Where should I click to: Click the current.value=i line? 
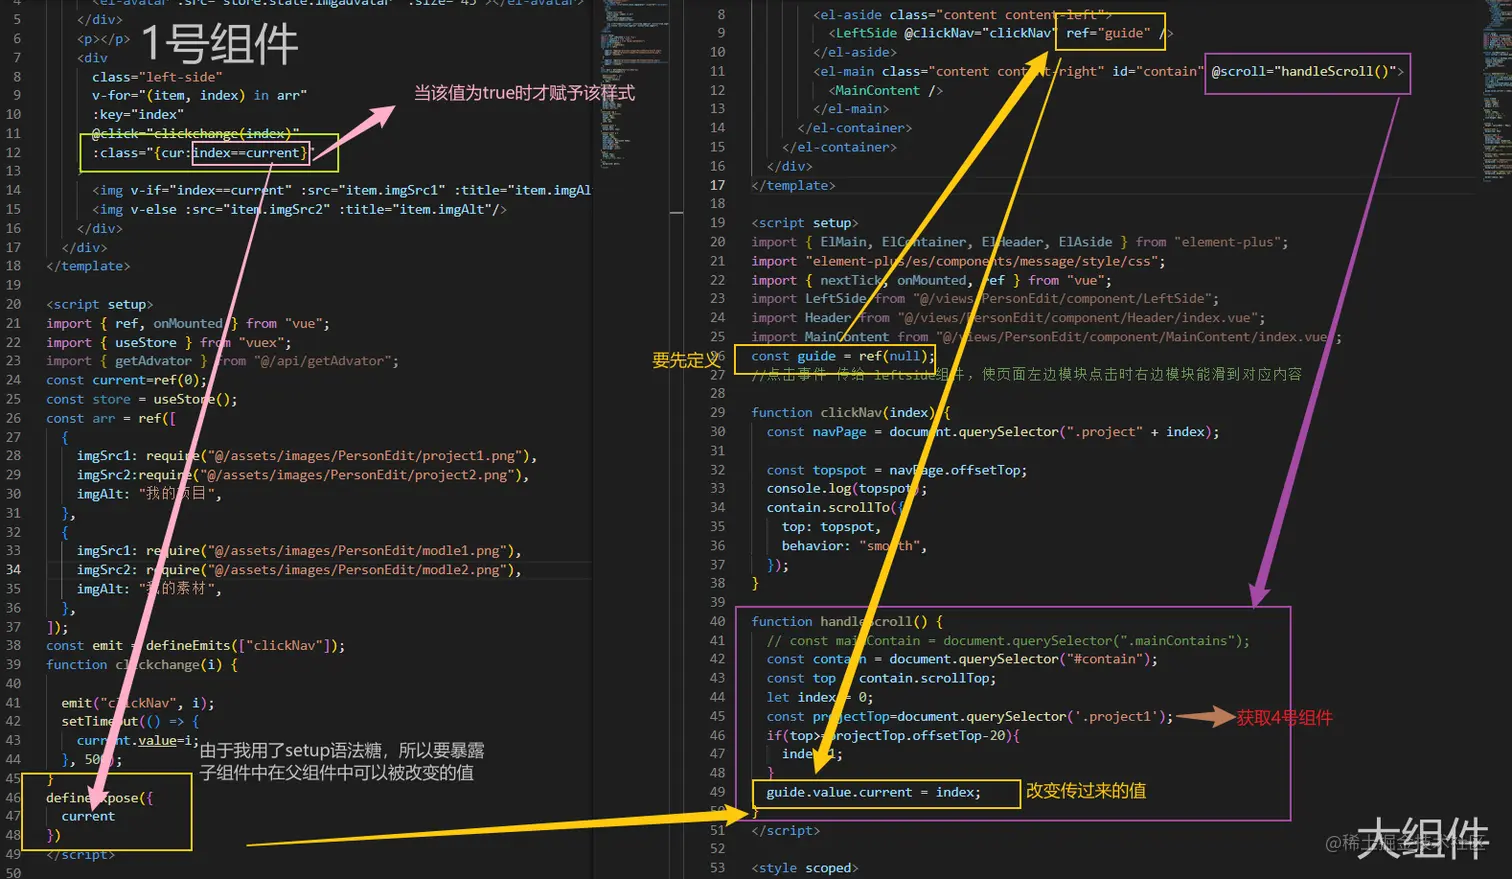pos(138,741)
